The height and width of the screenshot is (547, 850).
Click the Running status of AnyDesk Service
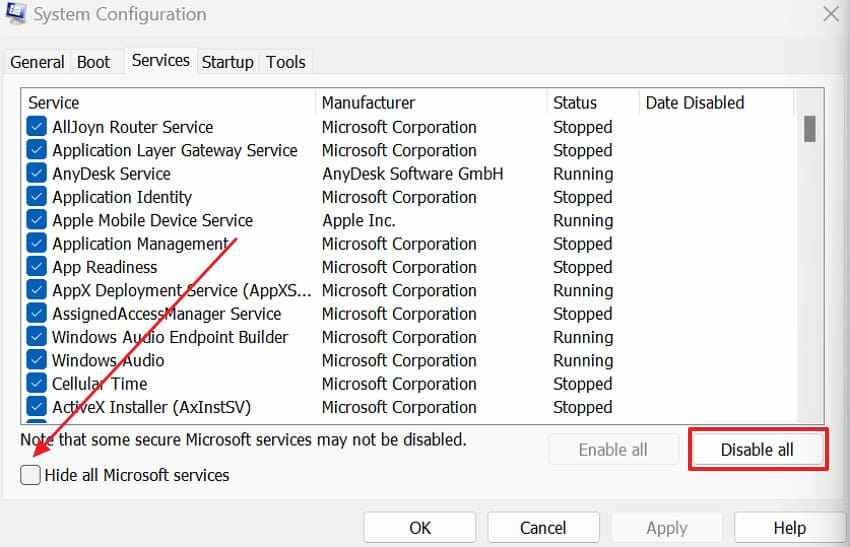(583, 173)
